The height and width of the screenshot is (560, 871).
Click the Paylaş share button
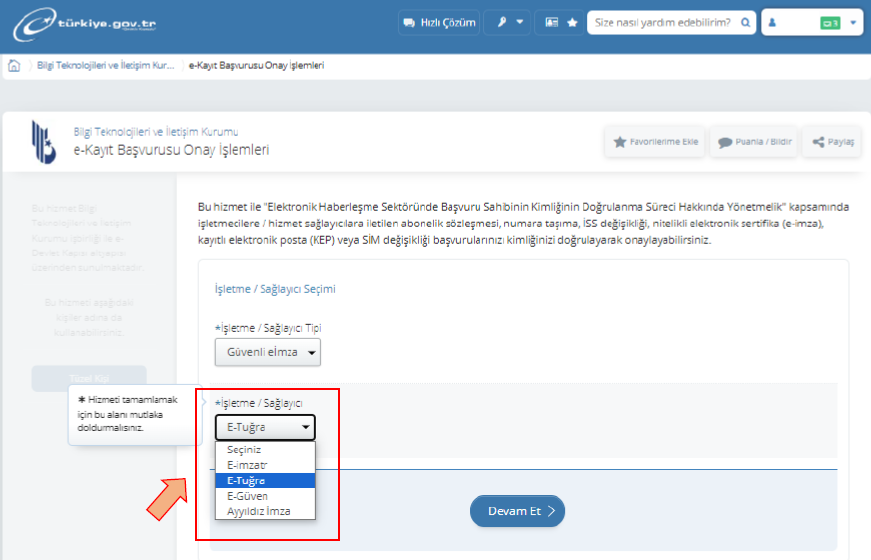832,142
